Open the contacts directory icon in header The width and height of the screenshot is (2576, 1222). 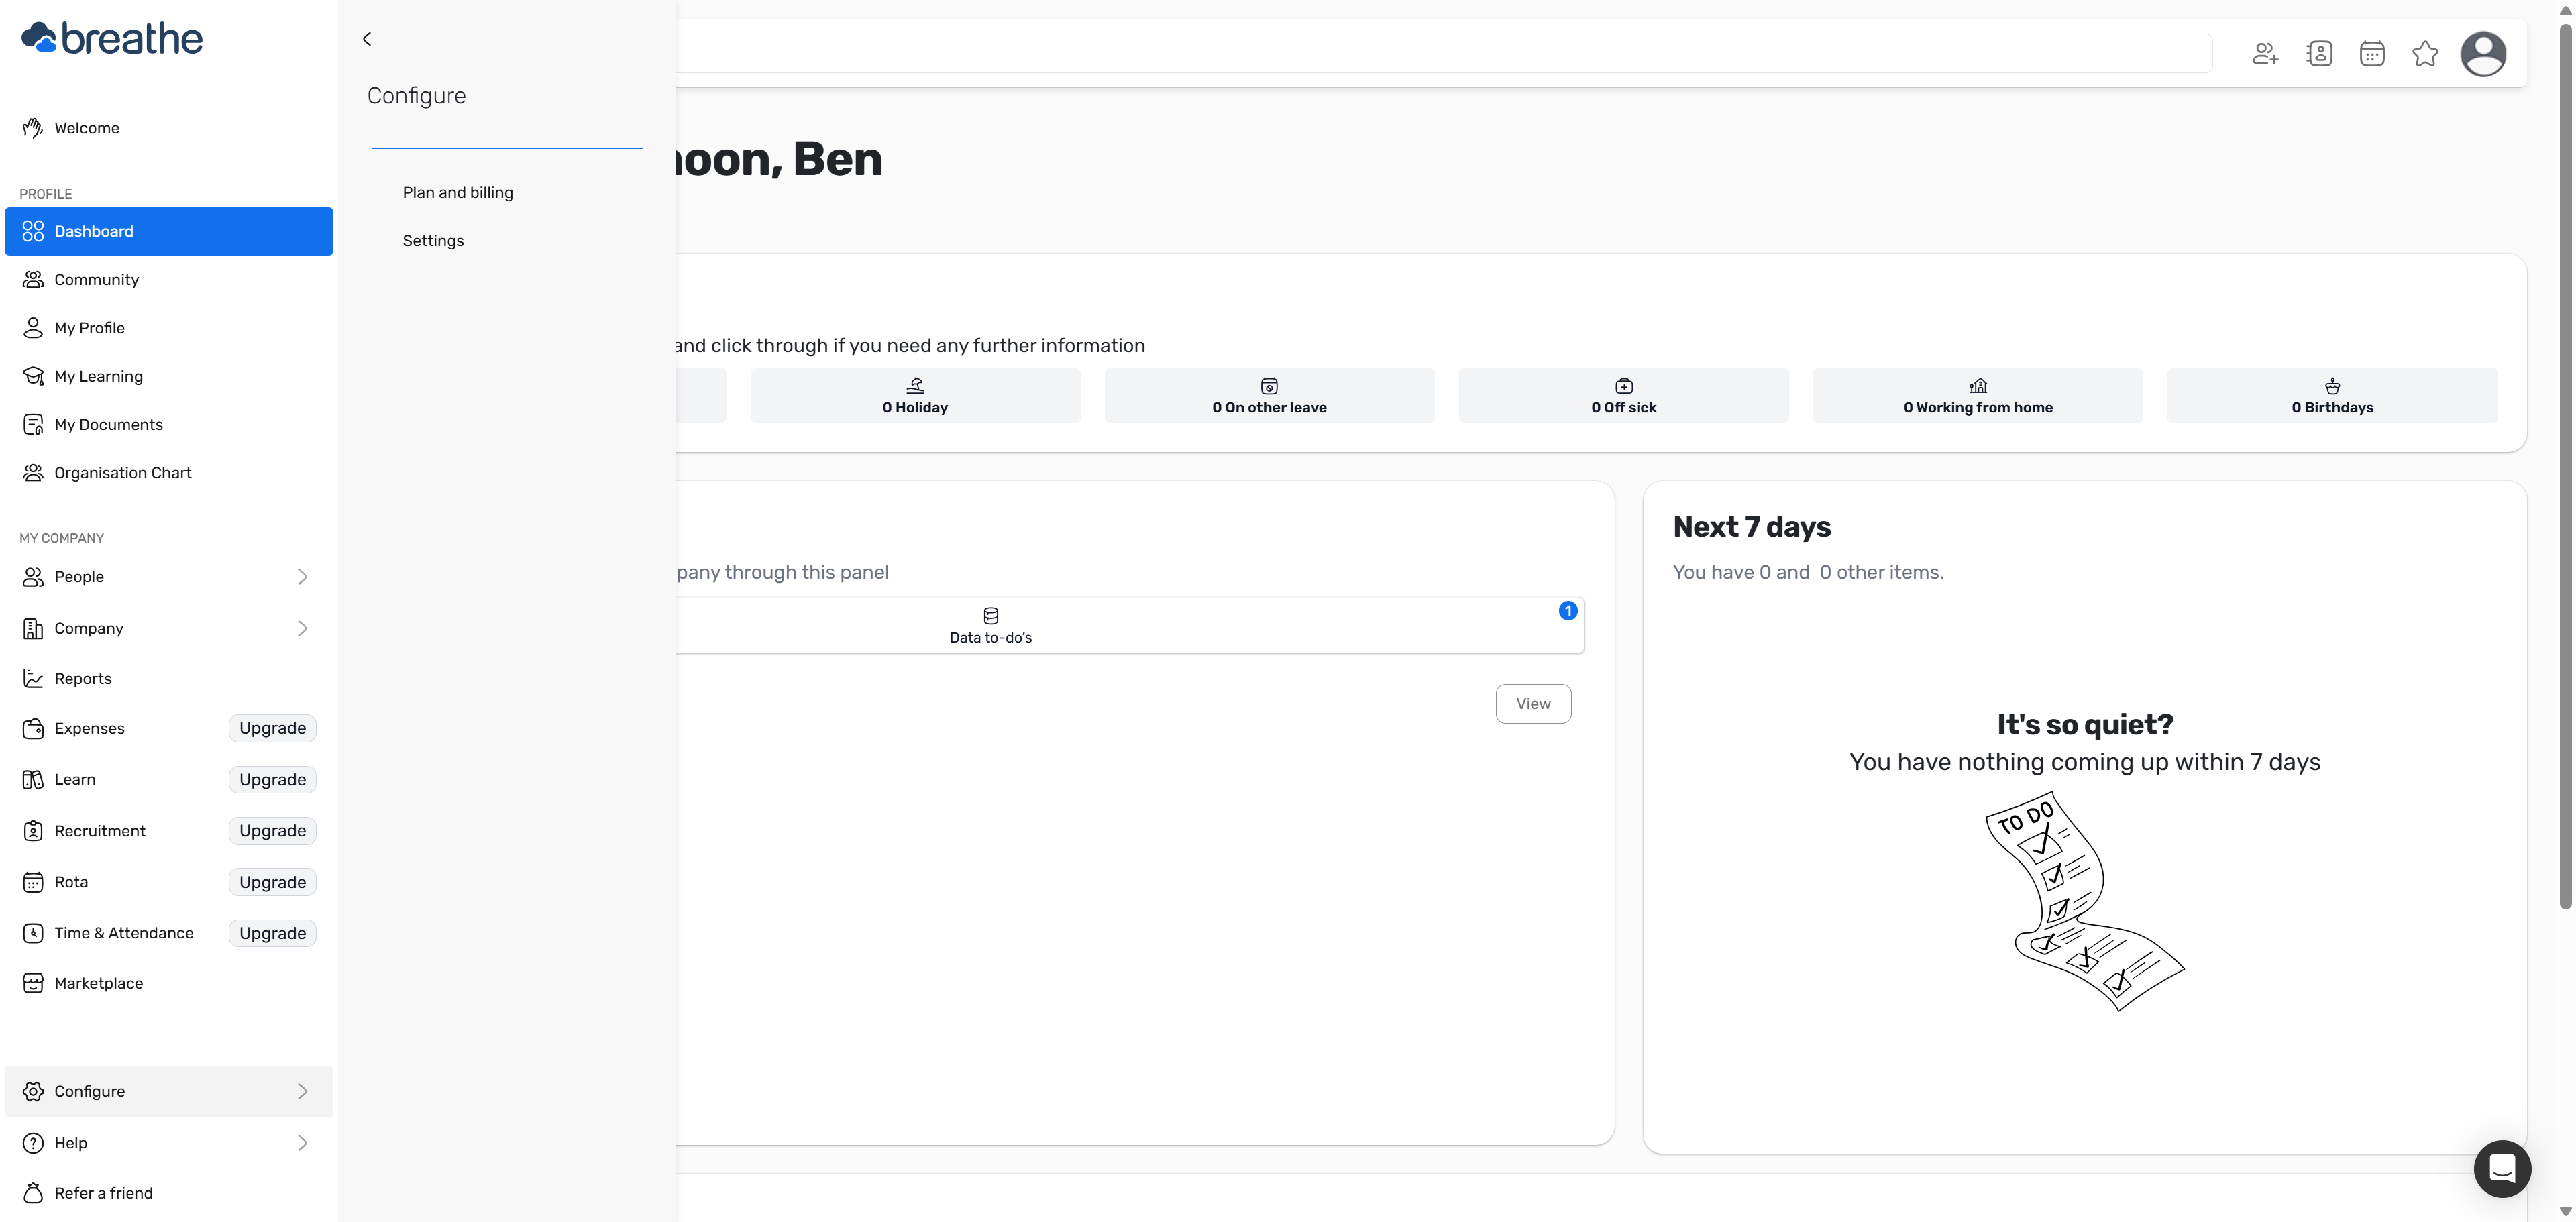(2319, 54)
